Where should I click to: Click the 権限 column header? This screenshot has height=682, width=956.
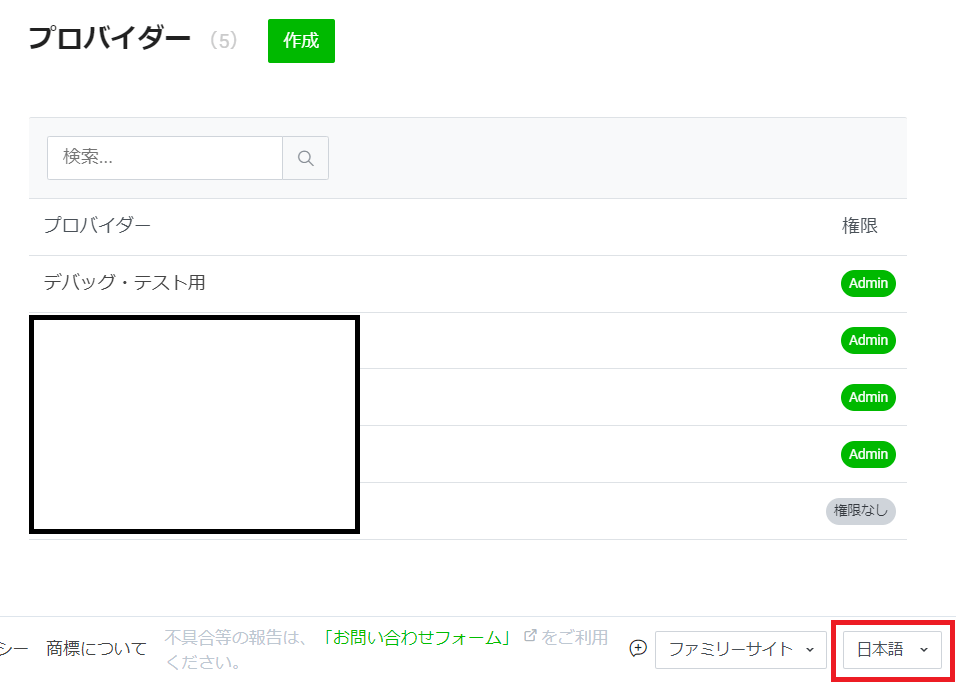pyautogui.click(x=860, y=226)
